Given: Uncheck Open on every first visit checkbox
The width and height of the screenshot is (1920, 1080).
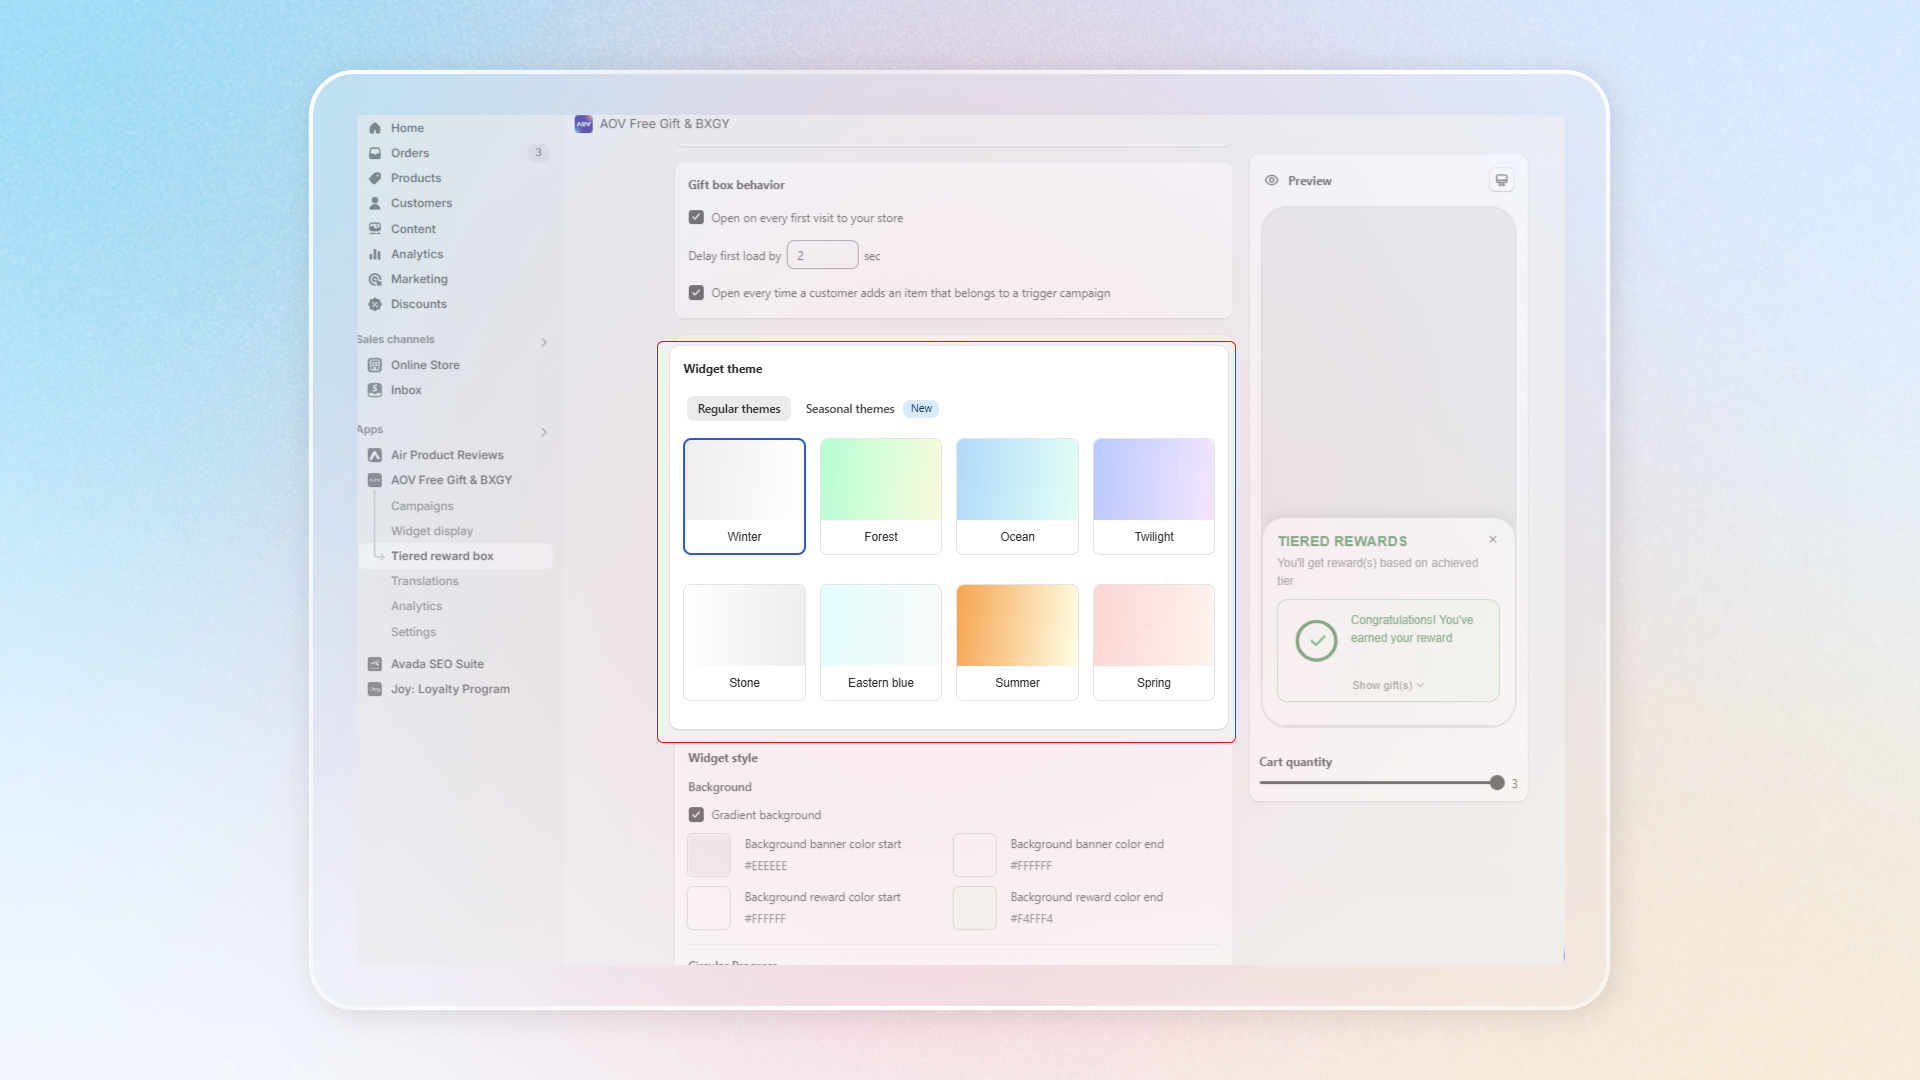Looking at the screenshot, I should (x=696, y=217).
